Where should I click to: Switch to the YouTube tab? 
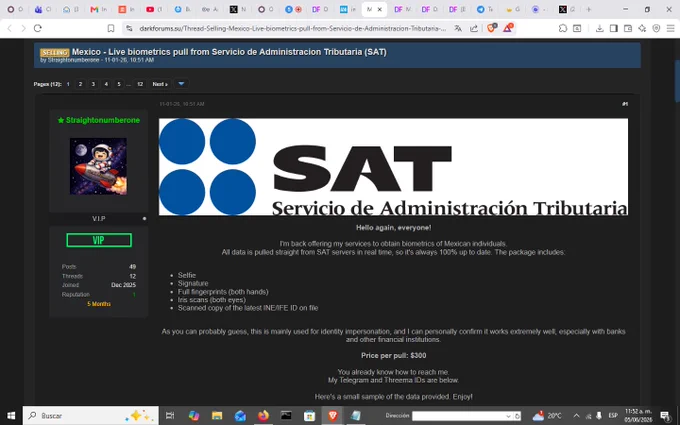154,9
